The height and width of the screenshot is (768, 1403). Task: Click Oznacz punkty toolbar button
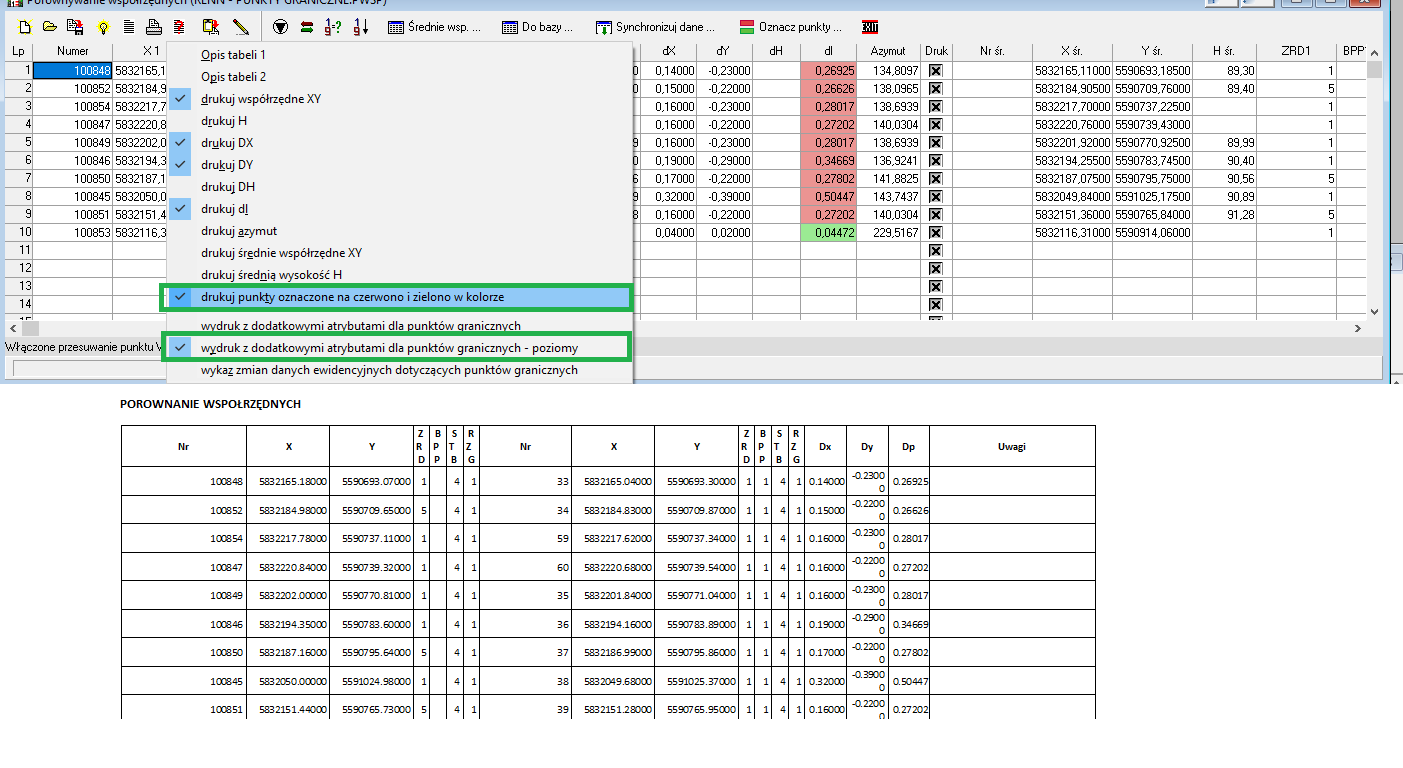pos(792,27)
